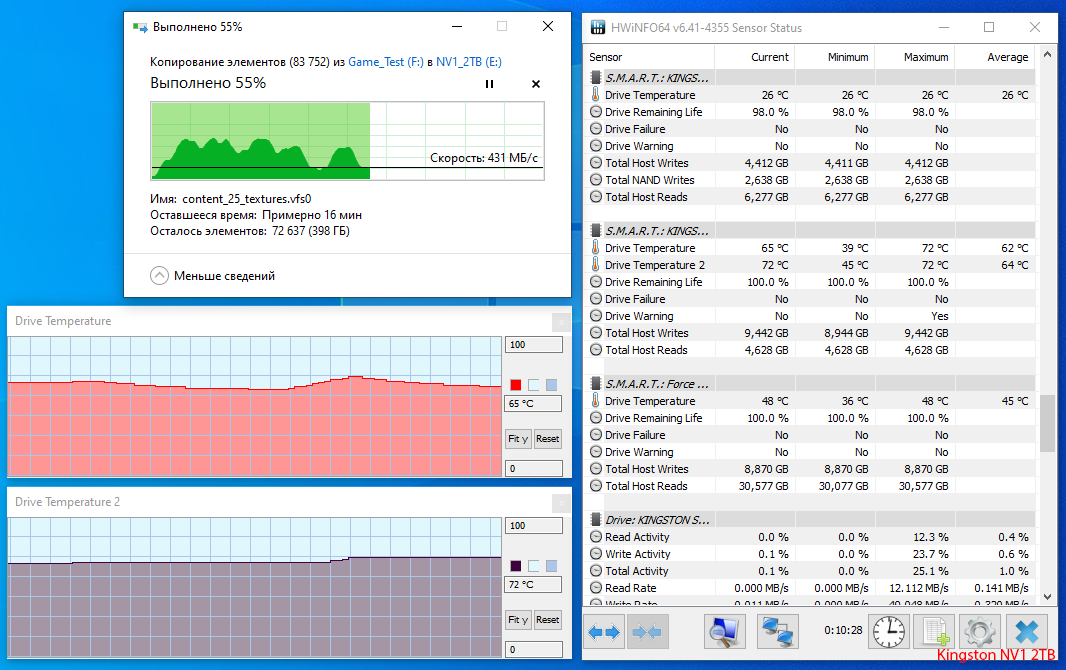
Task: Click the 0 minimum field in Drive Temperature 2 graph
Action: pos(534,649)
